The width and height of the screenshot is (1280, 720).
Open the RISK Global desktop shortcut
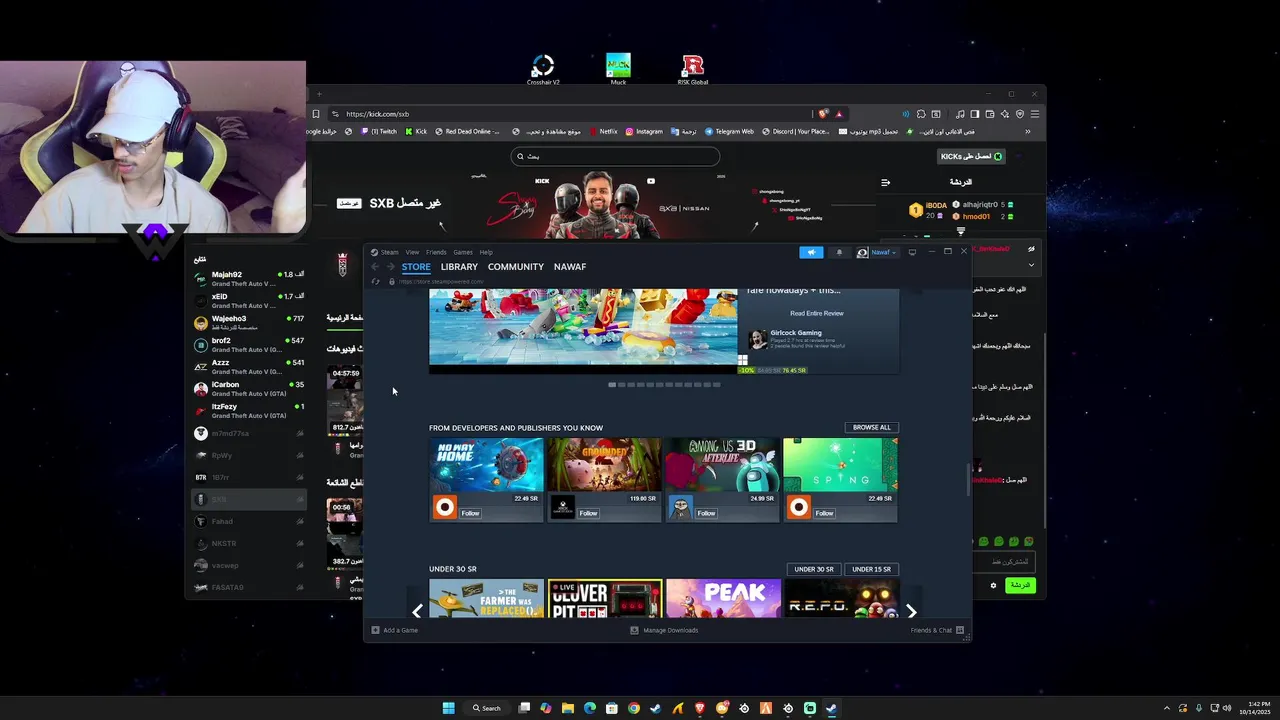point(693,69)
